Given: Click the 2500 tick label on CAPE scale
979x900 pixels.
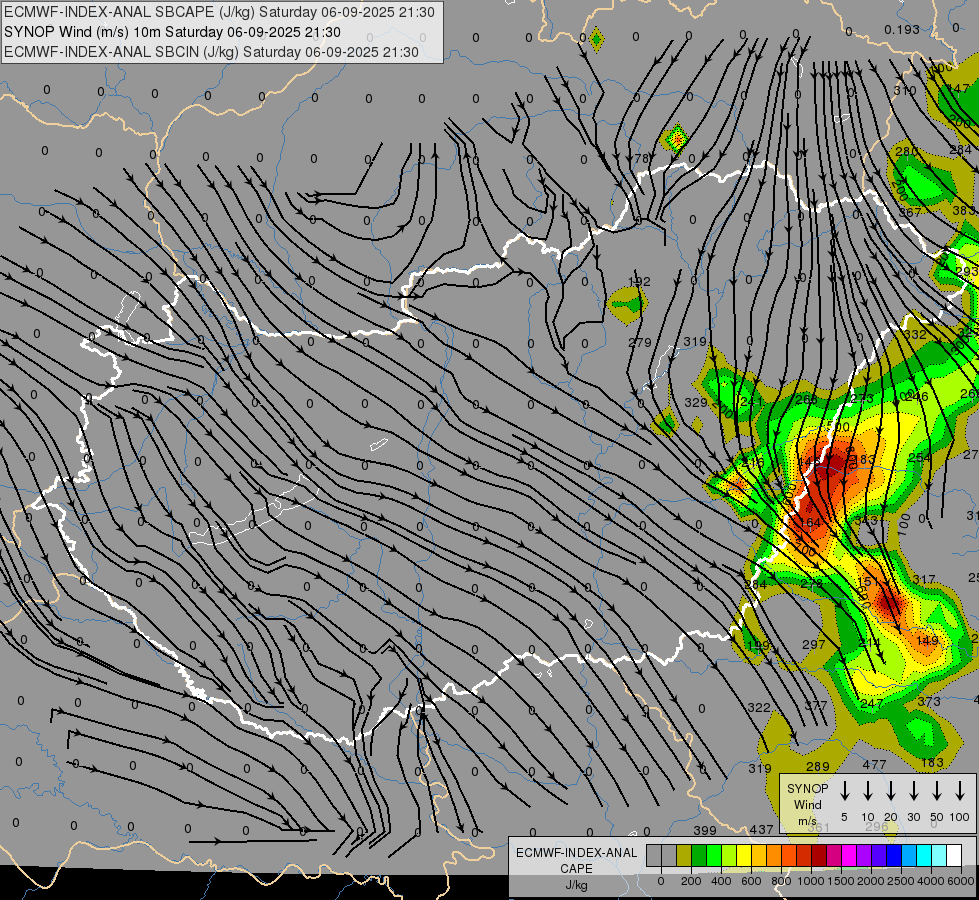Looking at the screenshot, I should [x=900, y=881].
